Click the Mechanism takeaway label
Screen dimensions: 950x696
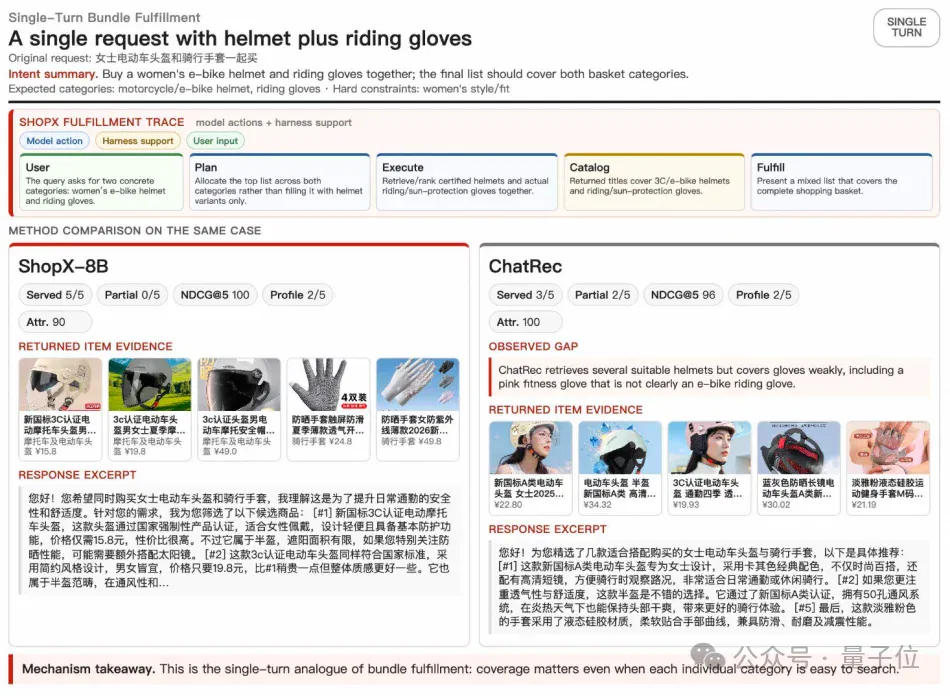click(x=88, y=669)
